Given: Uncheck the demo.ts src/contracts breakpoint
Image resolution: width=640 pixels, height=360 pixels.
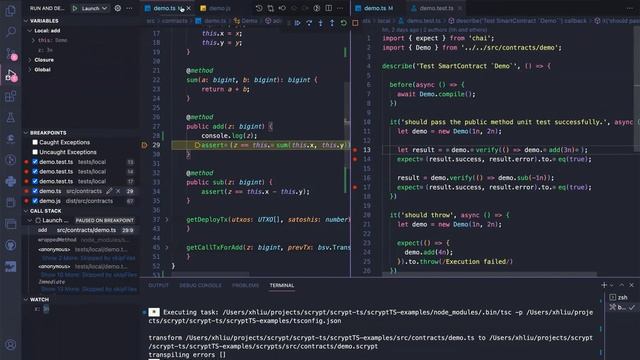Looking at the screenshot, I should (x=35, y=191).
